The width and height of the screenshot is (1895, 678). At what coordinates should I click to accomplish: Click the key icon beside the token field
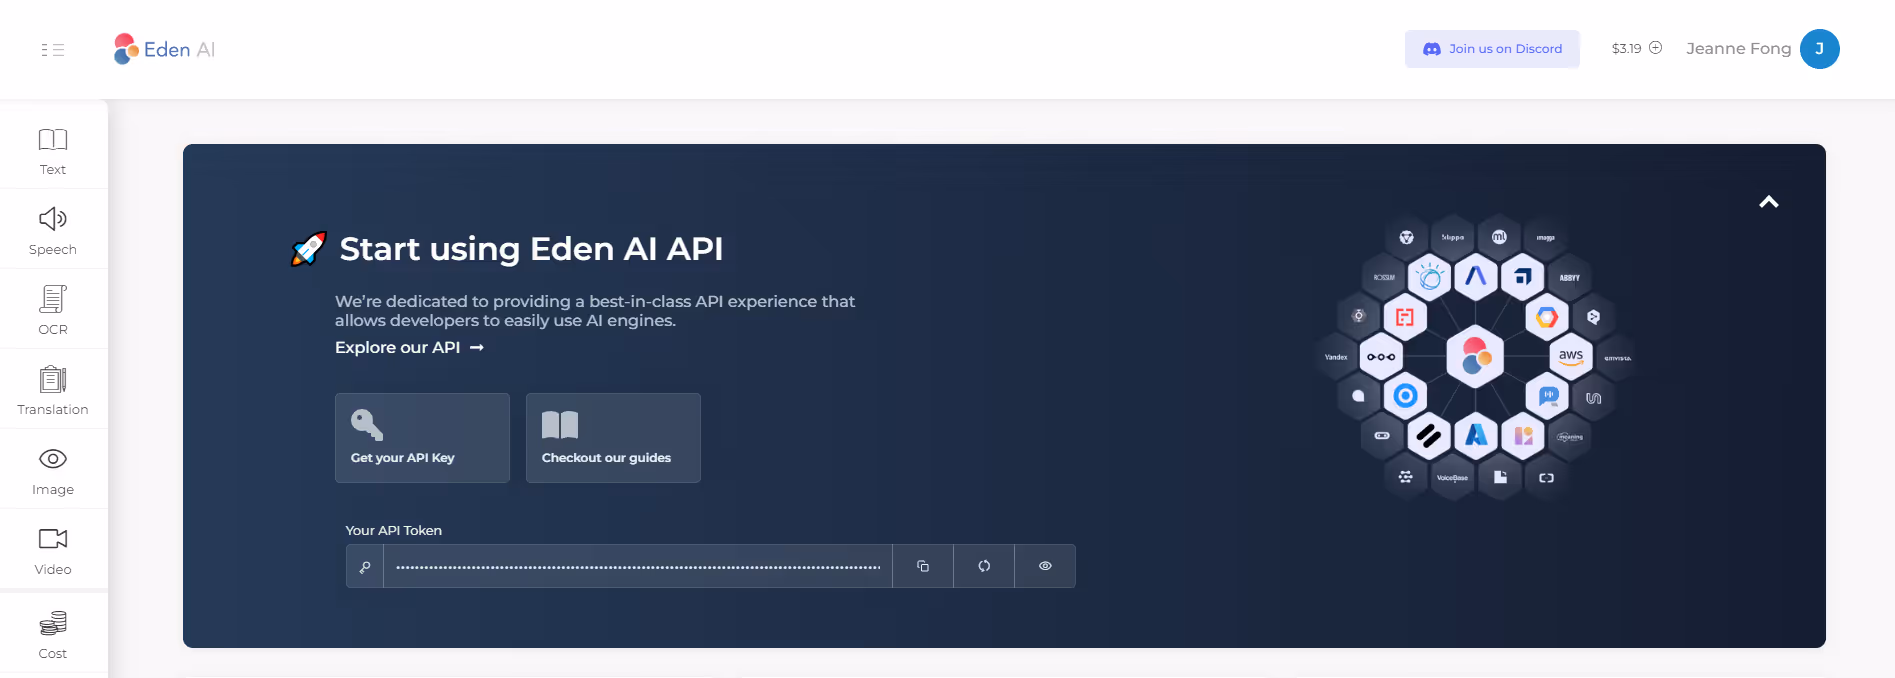pyautogui.click(x=365, y=566)
